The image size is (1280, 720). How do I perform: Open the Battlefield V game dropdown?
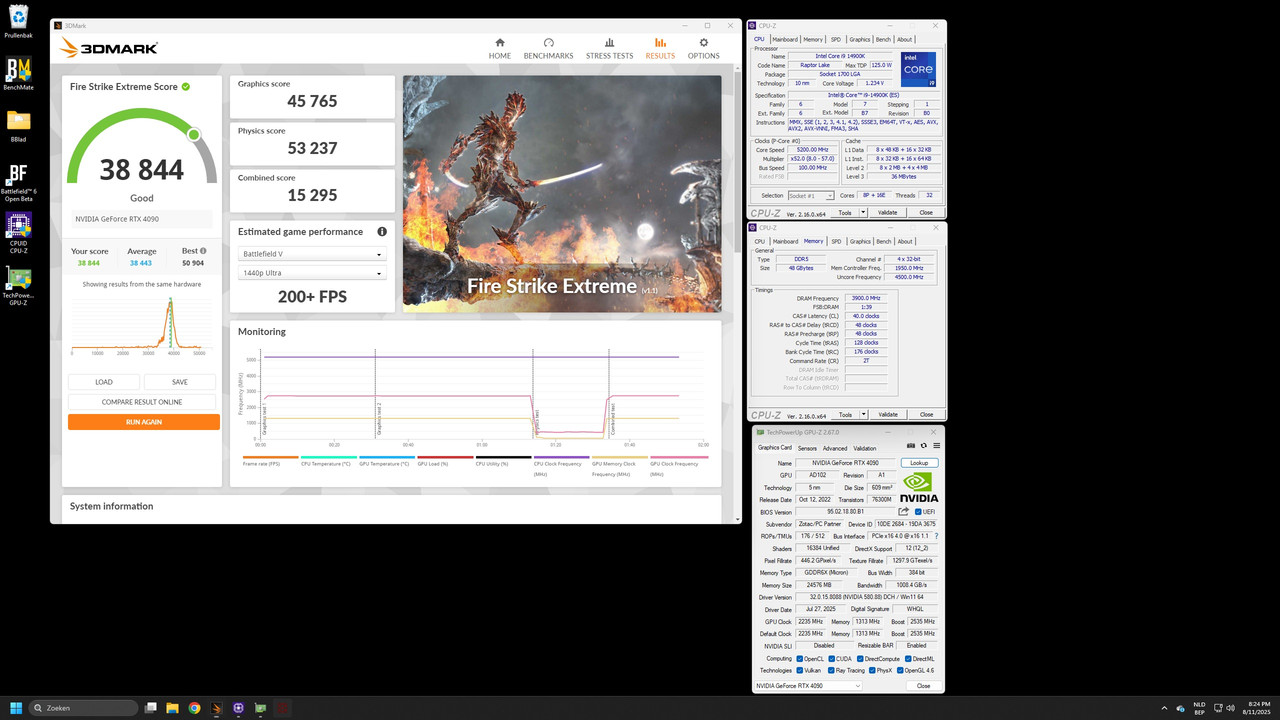312,254
